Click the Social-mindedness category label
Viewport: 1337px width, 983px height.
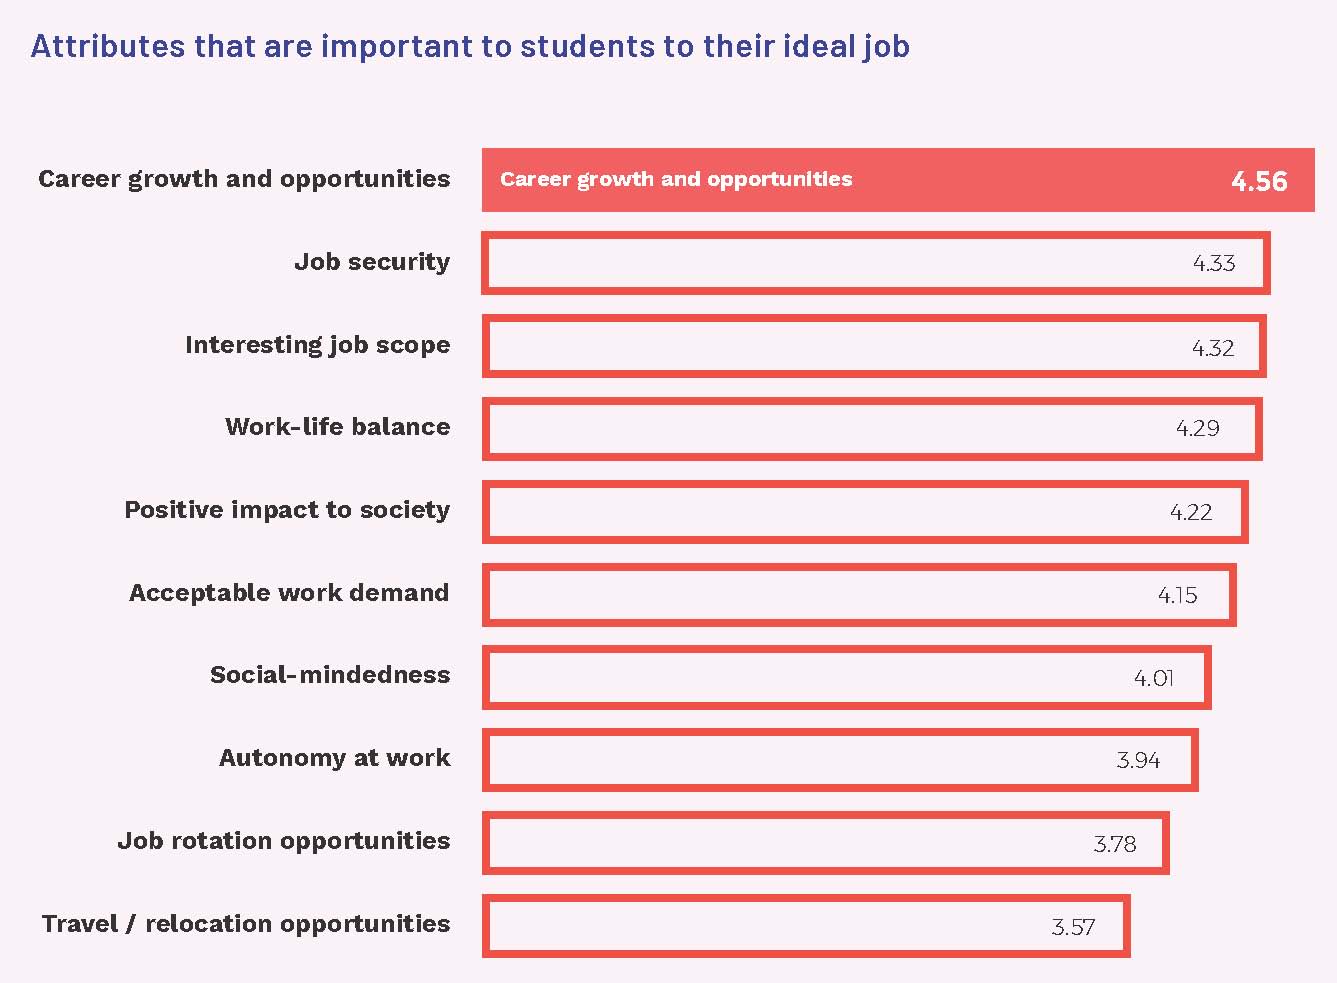pos(330,675)
